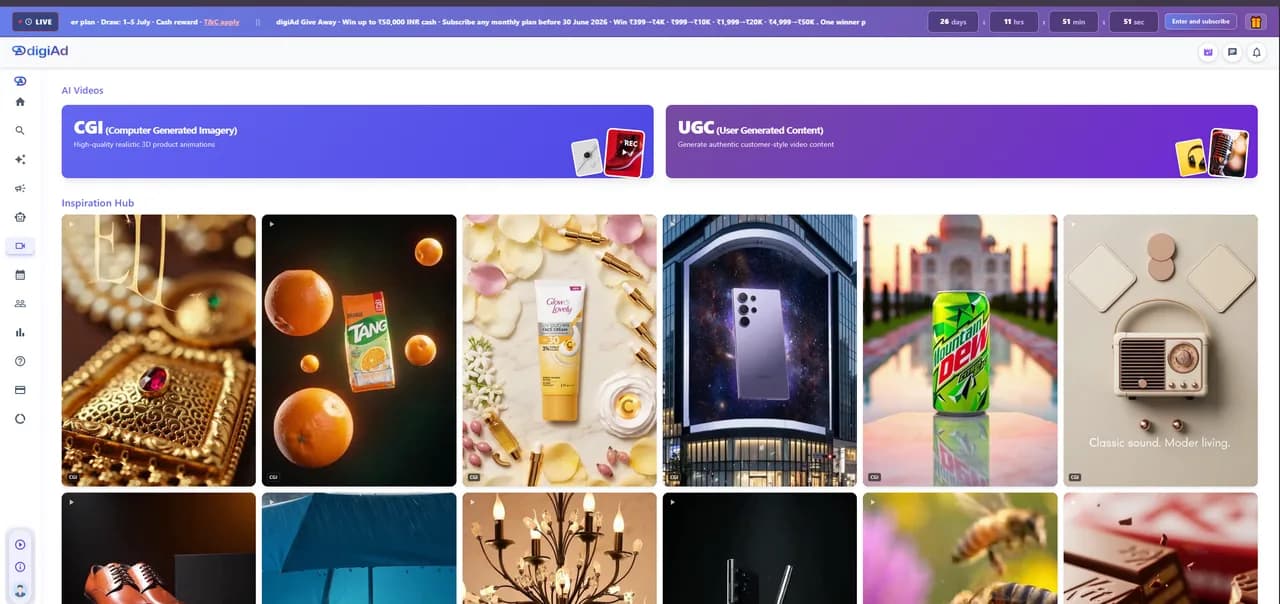The image size is (1280, 604).
Task: Click the "26 days" countdown box
Action: click(953, 21)
